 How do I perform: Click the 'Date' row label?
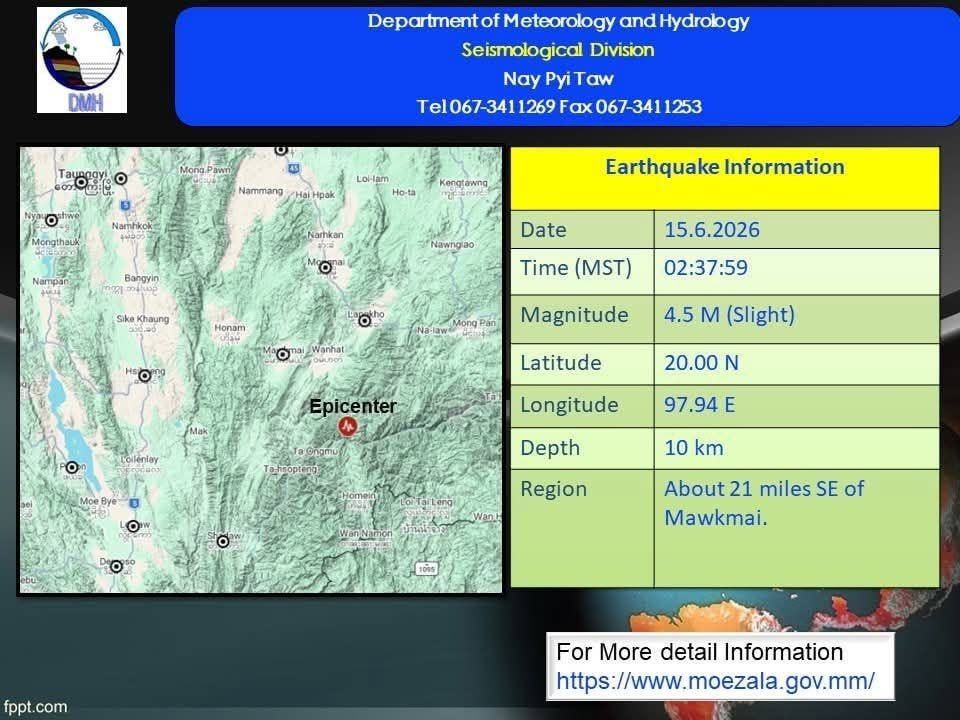(543, 230)
